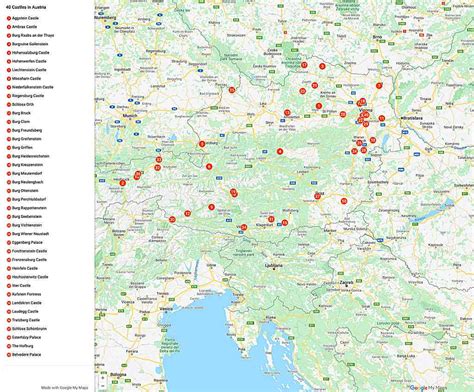
Task: Open The Hofburg list entry
Action: 23,346
